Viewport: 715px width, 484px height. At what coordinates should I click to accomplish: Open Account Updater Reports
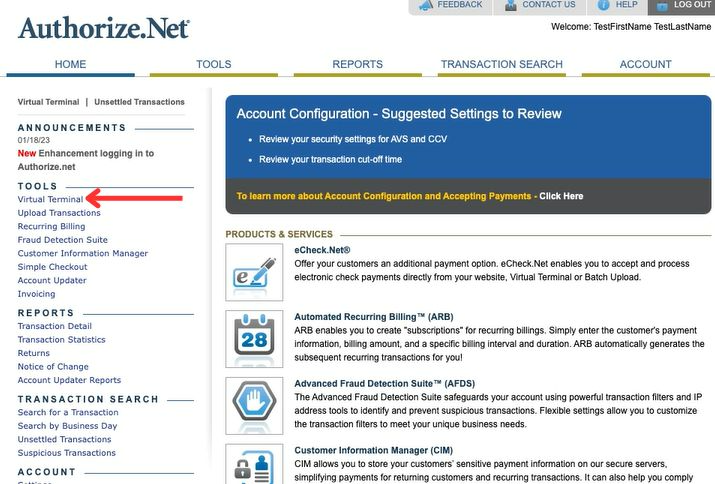pos(69,380)
